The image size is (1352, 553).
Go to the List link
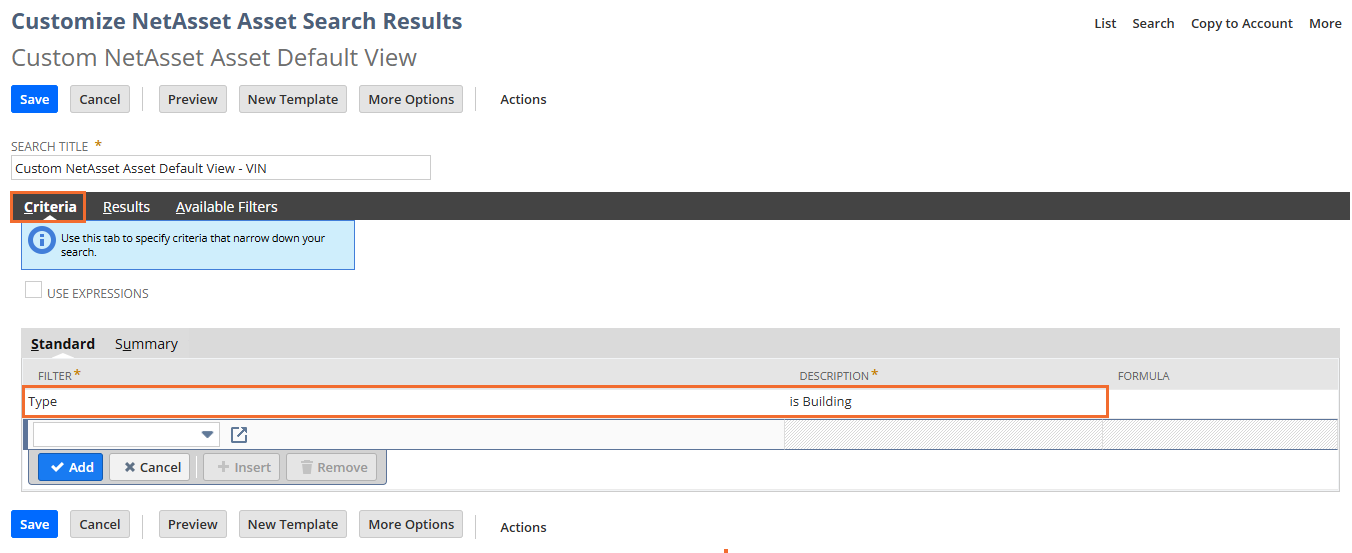(x=1105, y=23)
